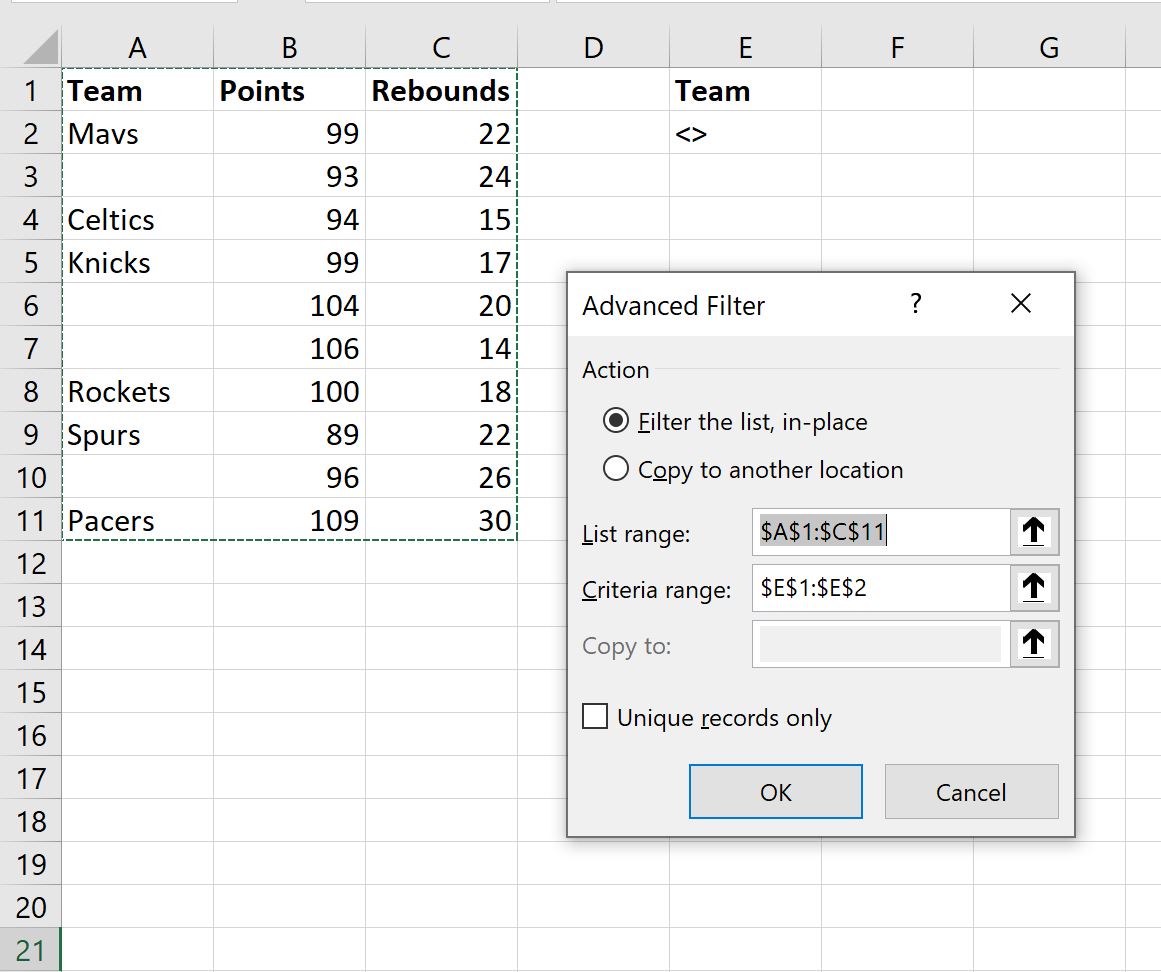Cancel the Advanced Filter dialog
This screenshot has height=972, width=1161.
click(970, 792)
